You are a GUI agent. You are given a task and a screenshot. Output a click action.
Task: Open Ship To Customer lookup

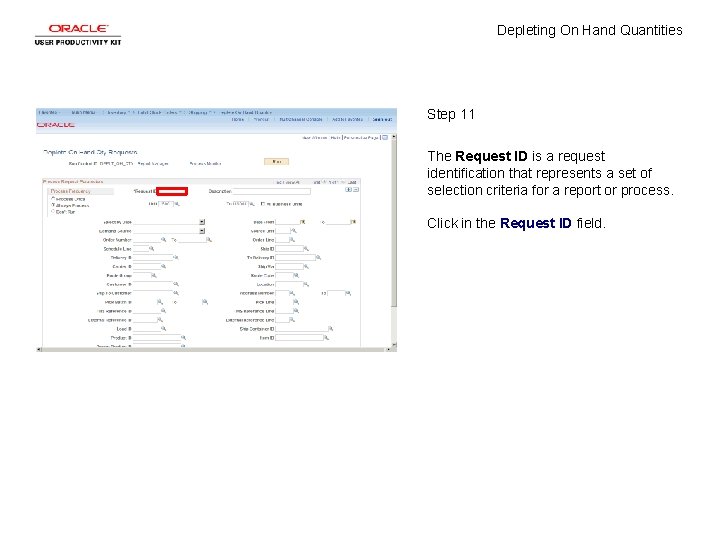pos(175,293)
